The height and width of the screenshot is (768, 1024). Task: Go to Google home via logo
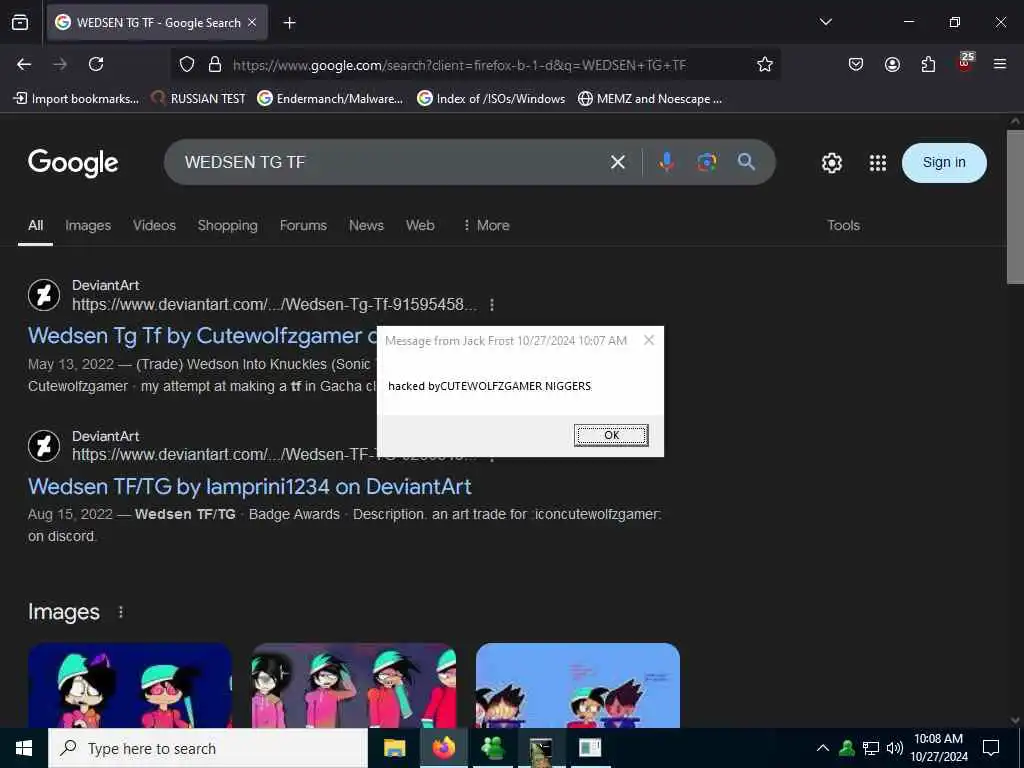(73, 163)
